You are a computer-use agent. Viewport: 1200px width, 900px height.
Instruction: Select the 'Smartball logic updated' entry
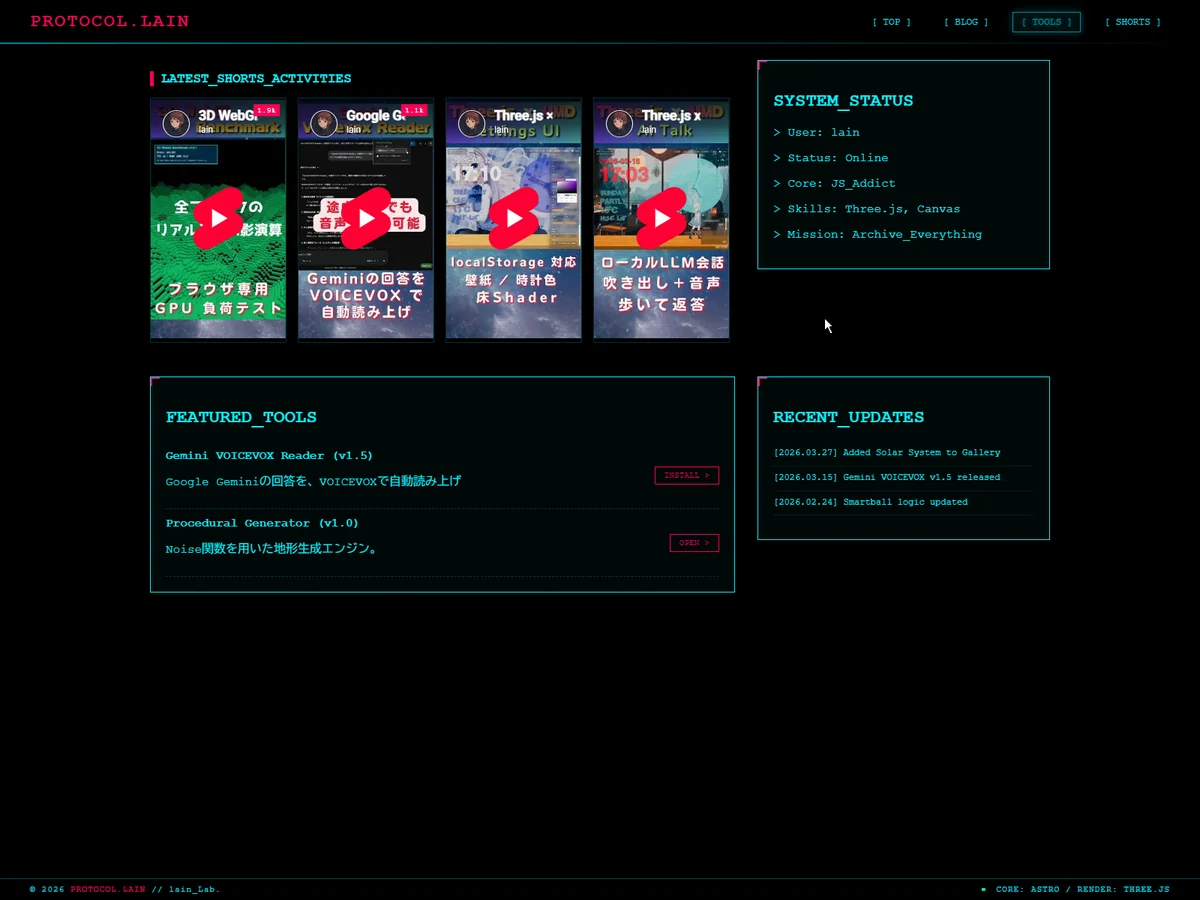coord(870,502)
